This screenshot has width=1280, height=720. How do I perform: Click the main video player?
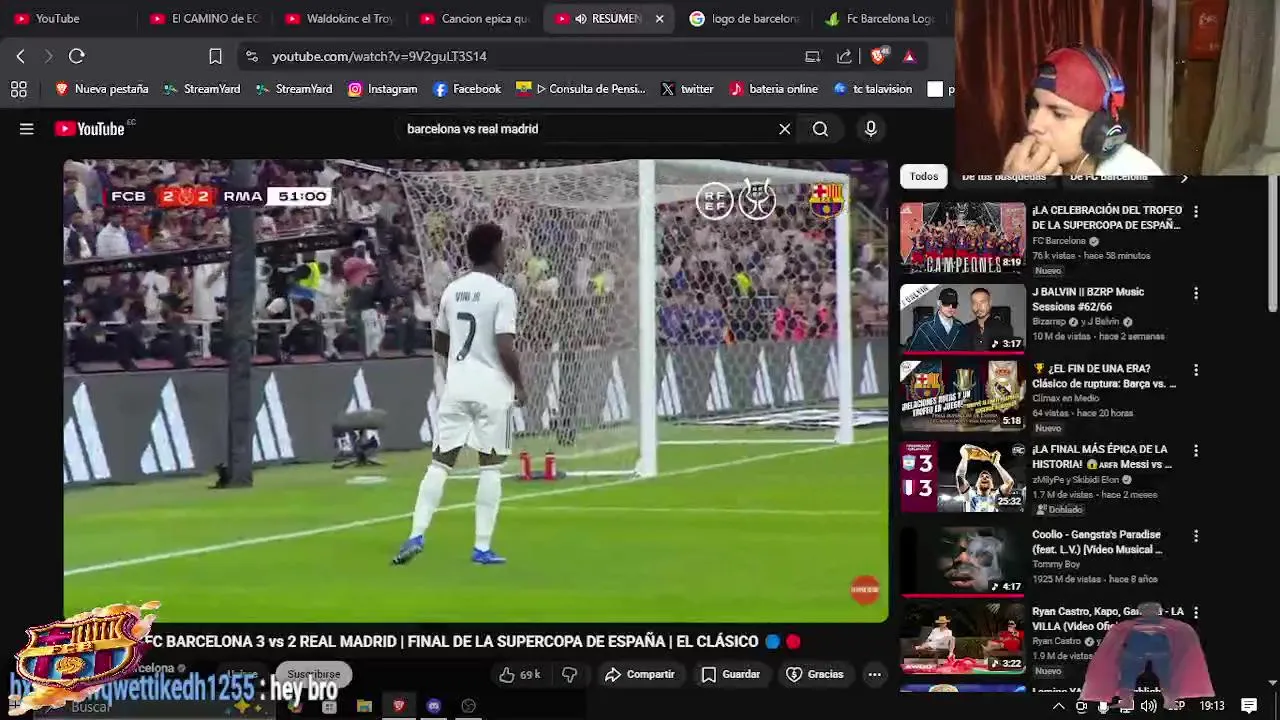pos(476,391)
